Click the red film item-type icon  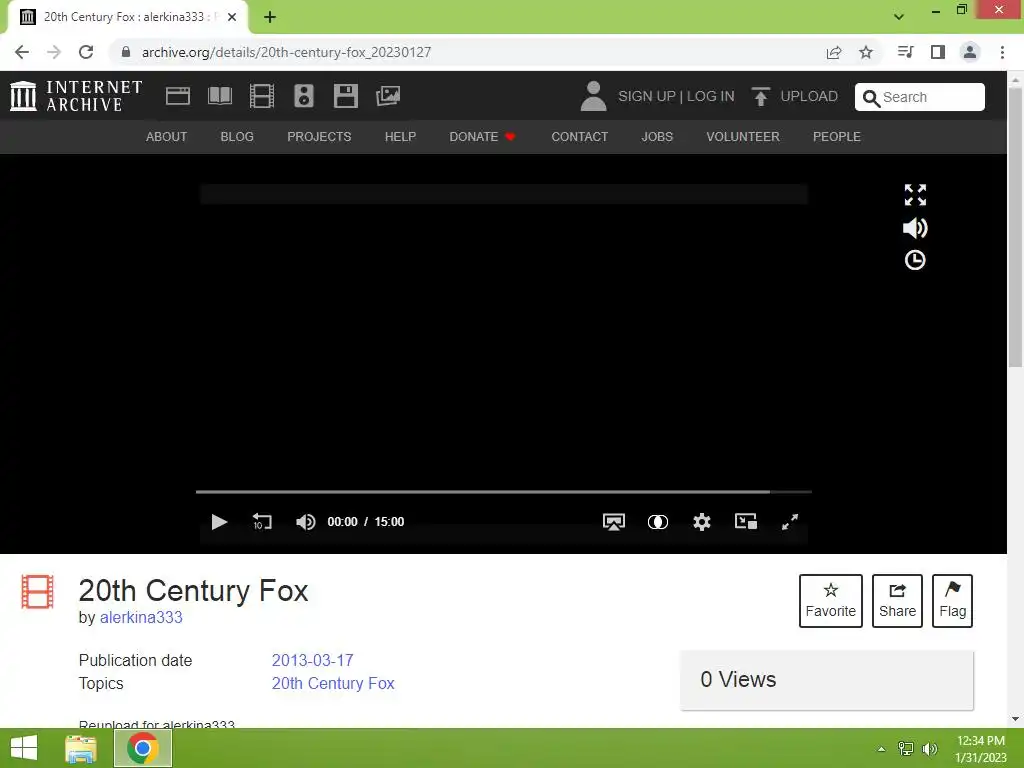coord(37,592)
